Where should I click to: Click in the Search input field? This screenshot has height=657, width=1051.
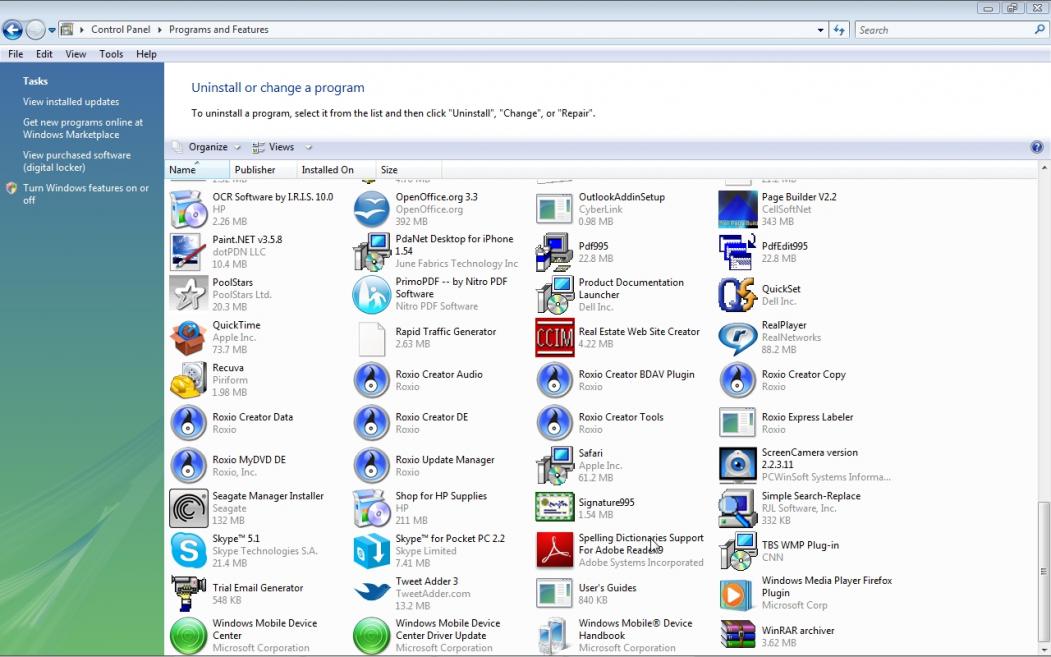[x=945, y=30]
